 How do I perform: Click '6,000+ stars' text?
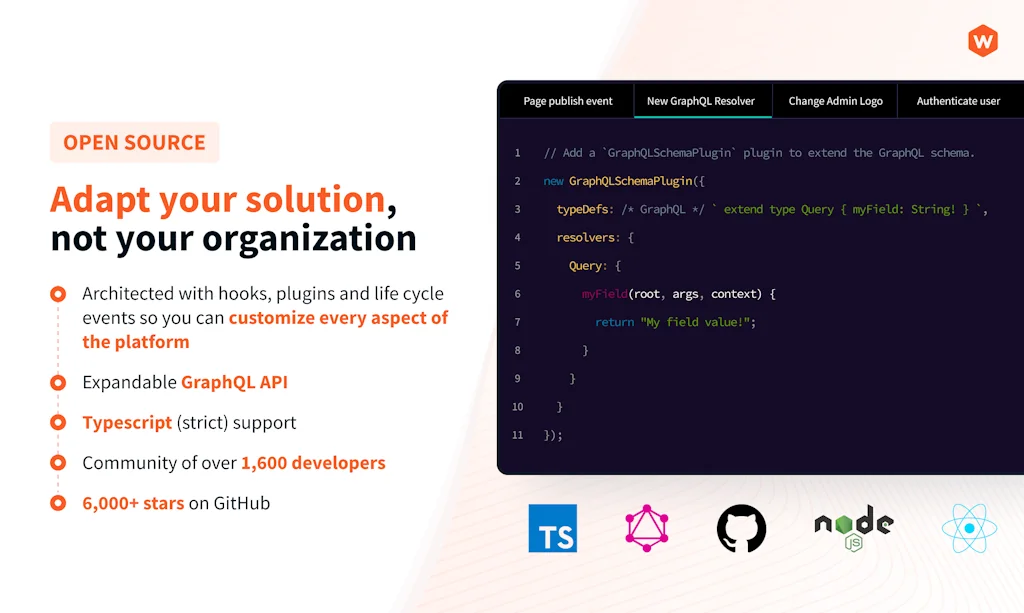click(x=133, y=503)
